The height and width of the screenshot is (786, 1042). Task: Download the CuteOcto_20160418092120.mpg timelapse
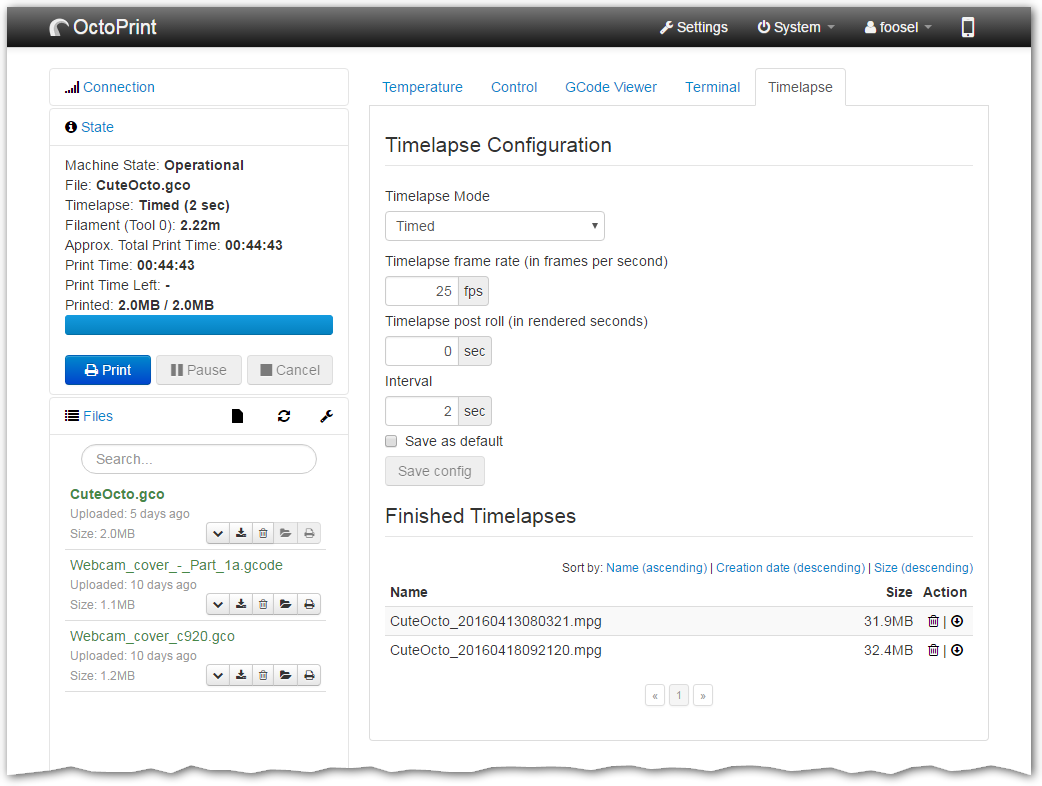957,650
